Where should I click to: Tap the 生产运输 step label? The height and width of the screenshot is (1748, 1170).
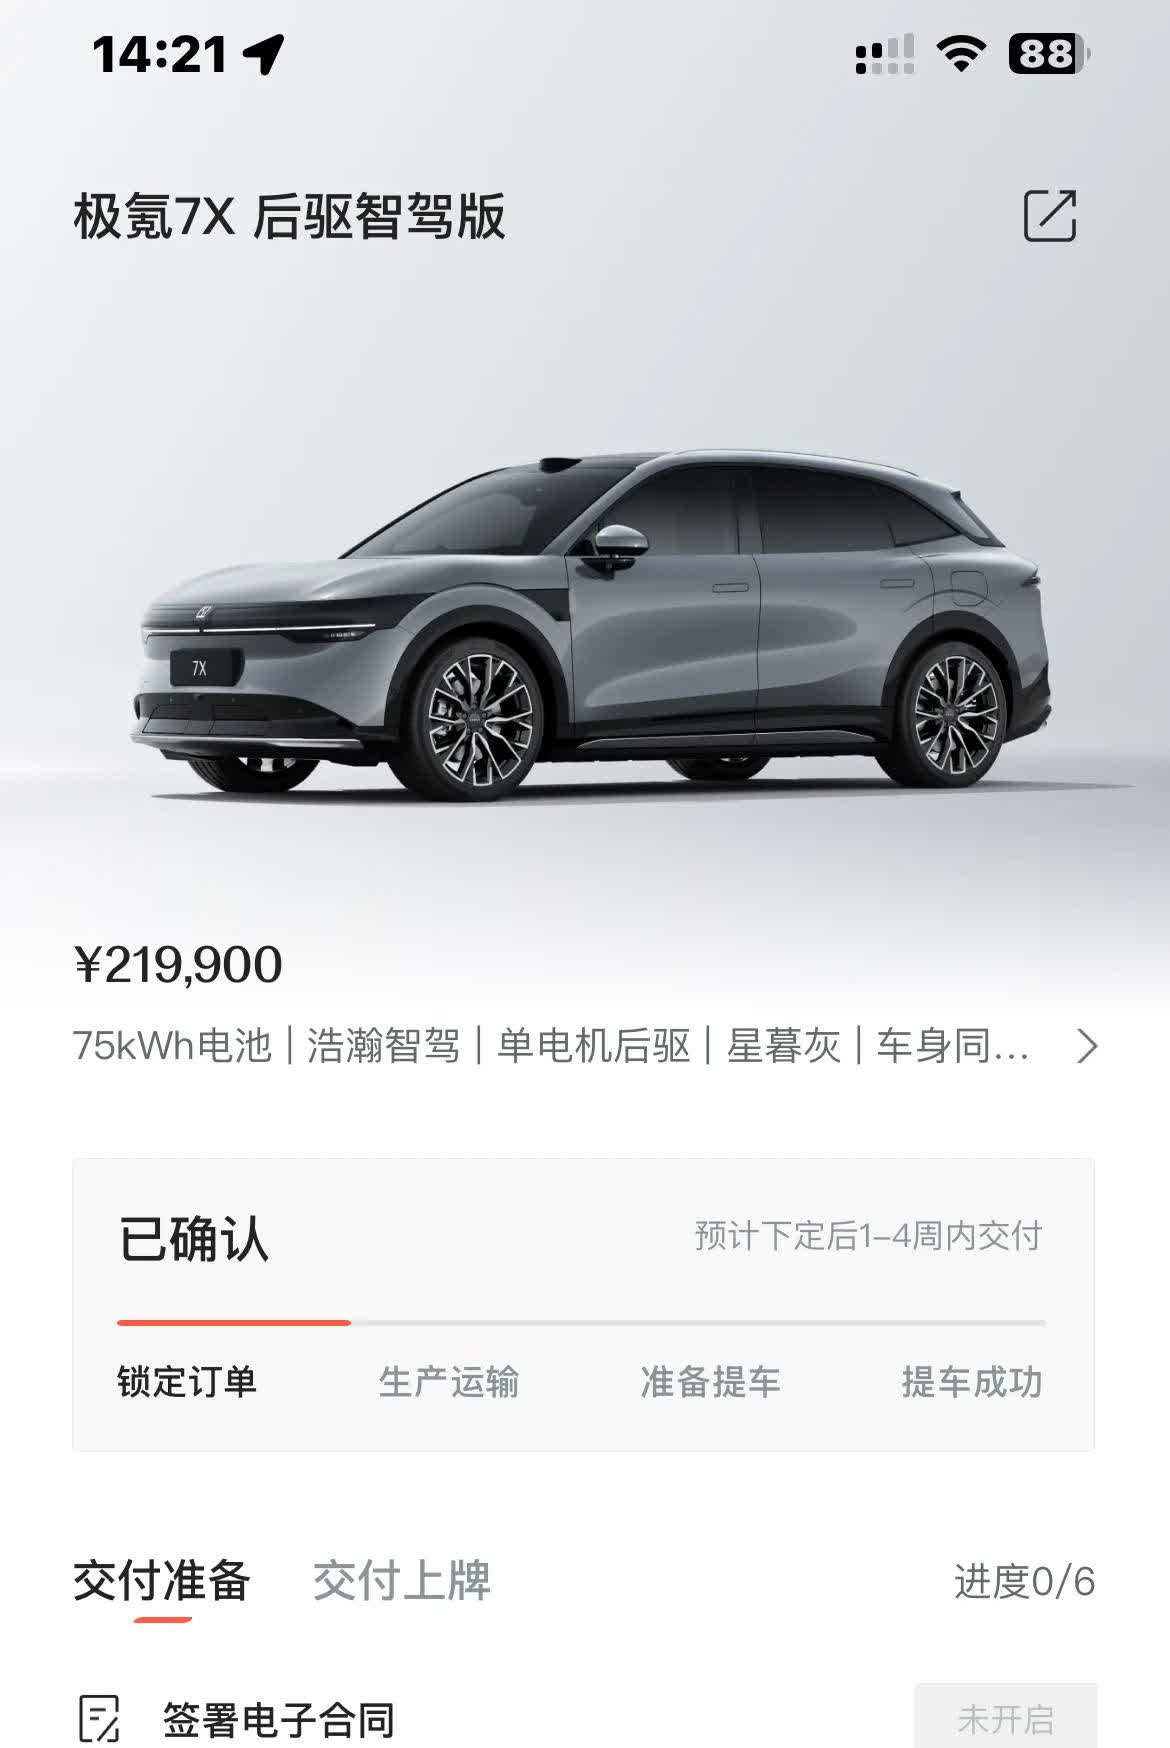[449, 1382]
